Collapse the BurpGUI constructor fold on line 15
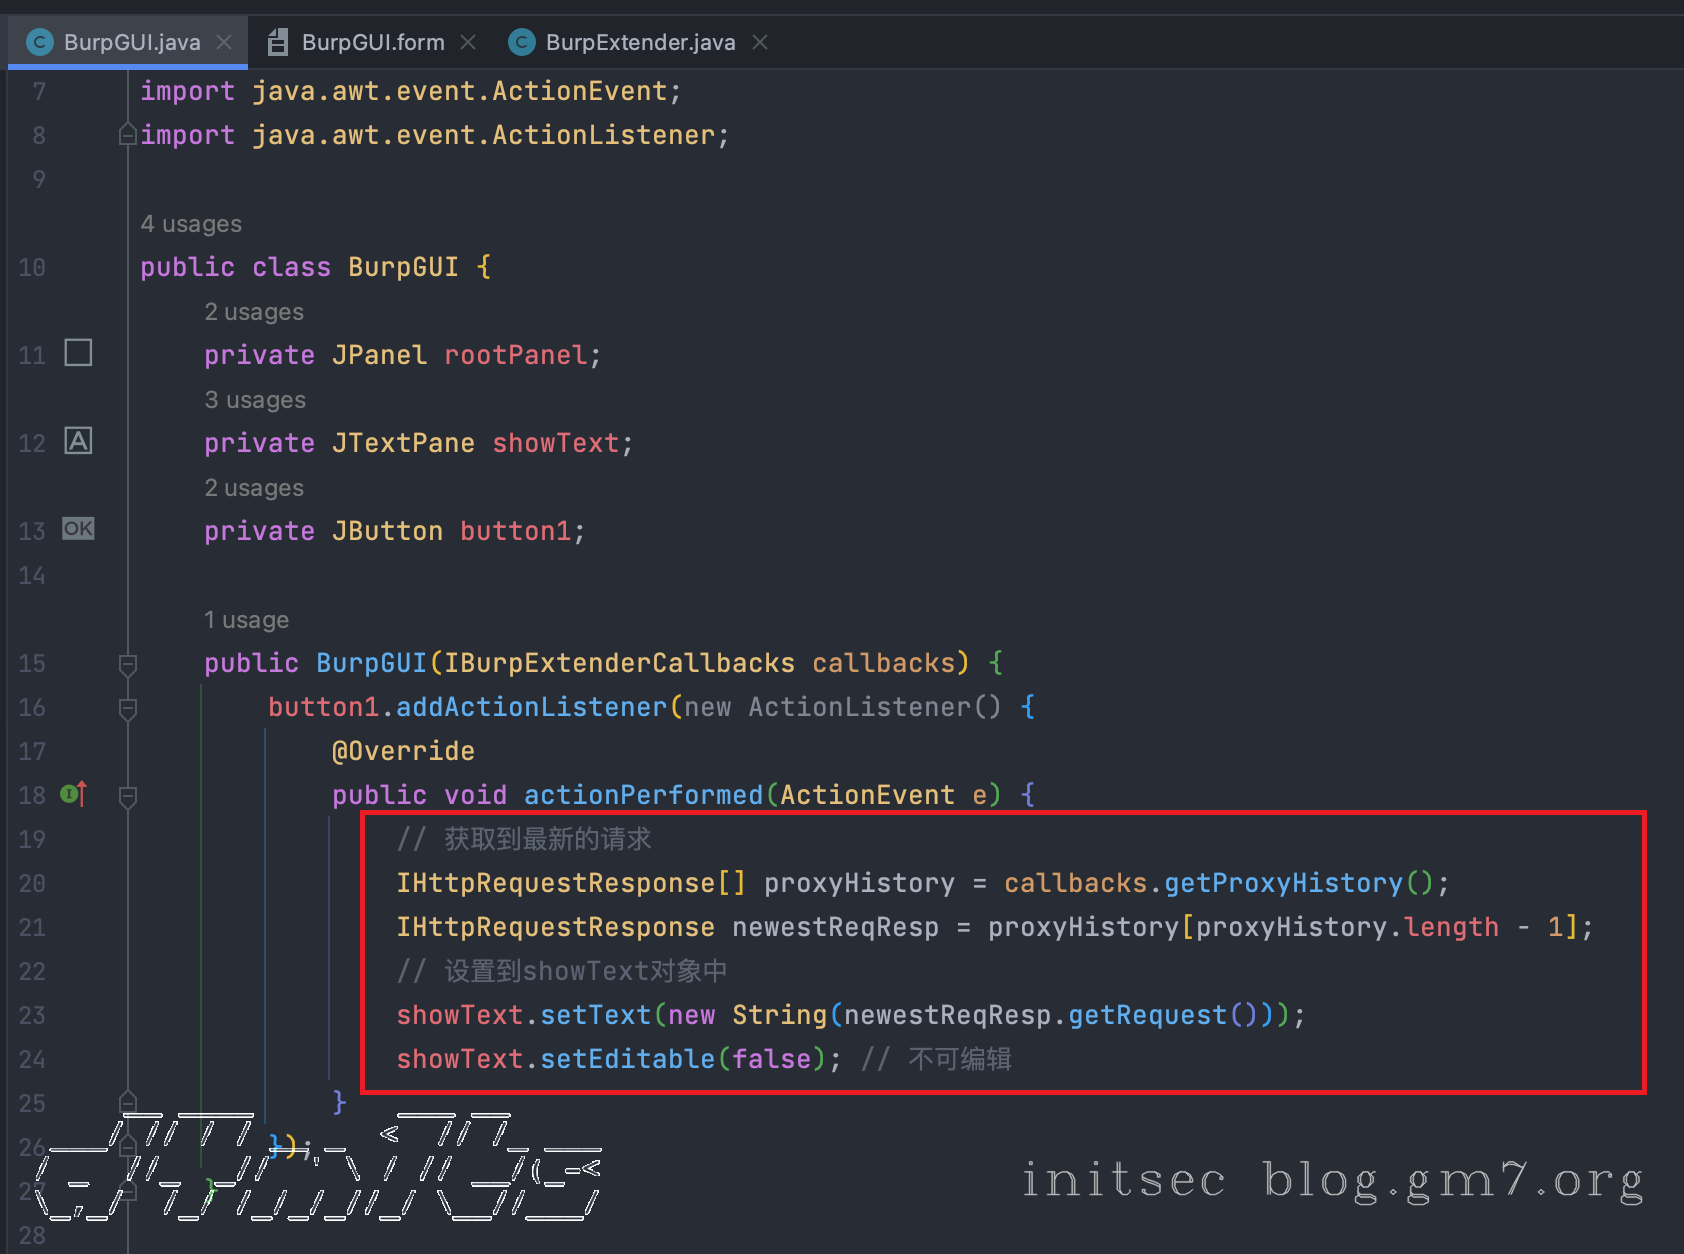The width and height of the screenshot is (1684, 1254). tap(127, 664)
